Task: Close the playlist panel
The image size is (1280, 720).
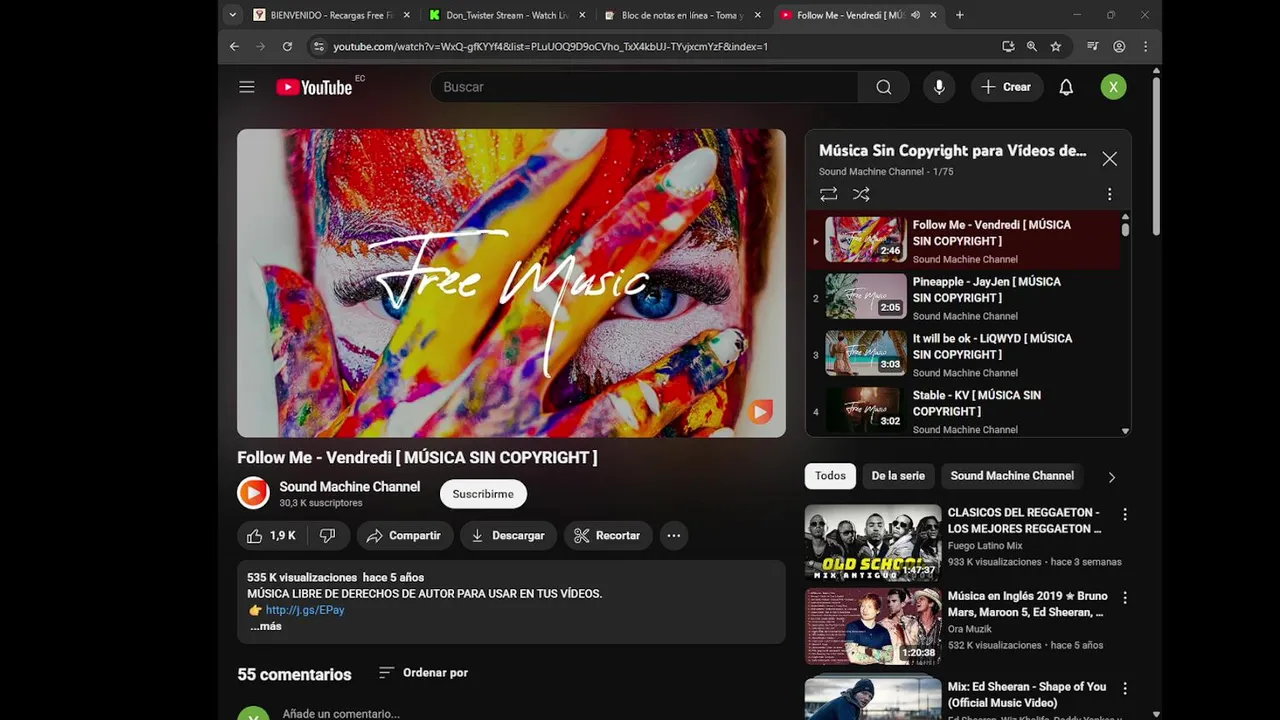Action: pos(1110,159)
